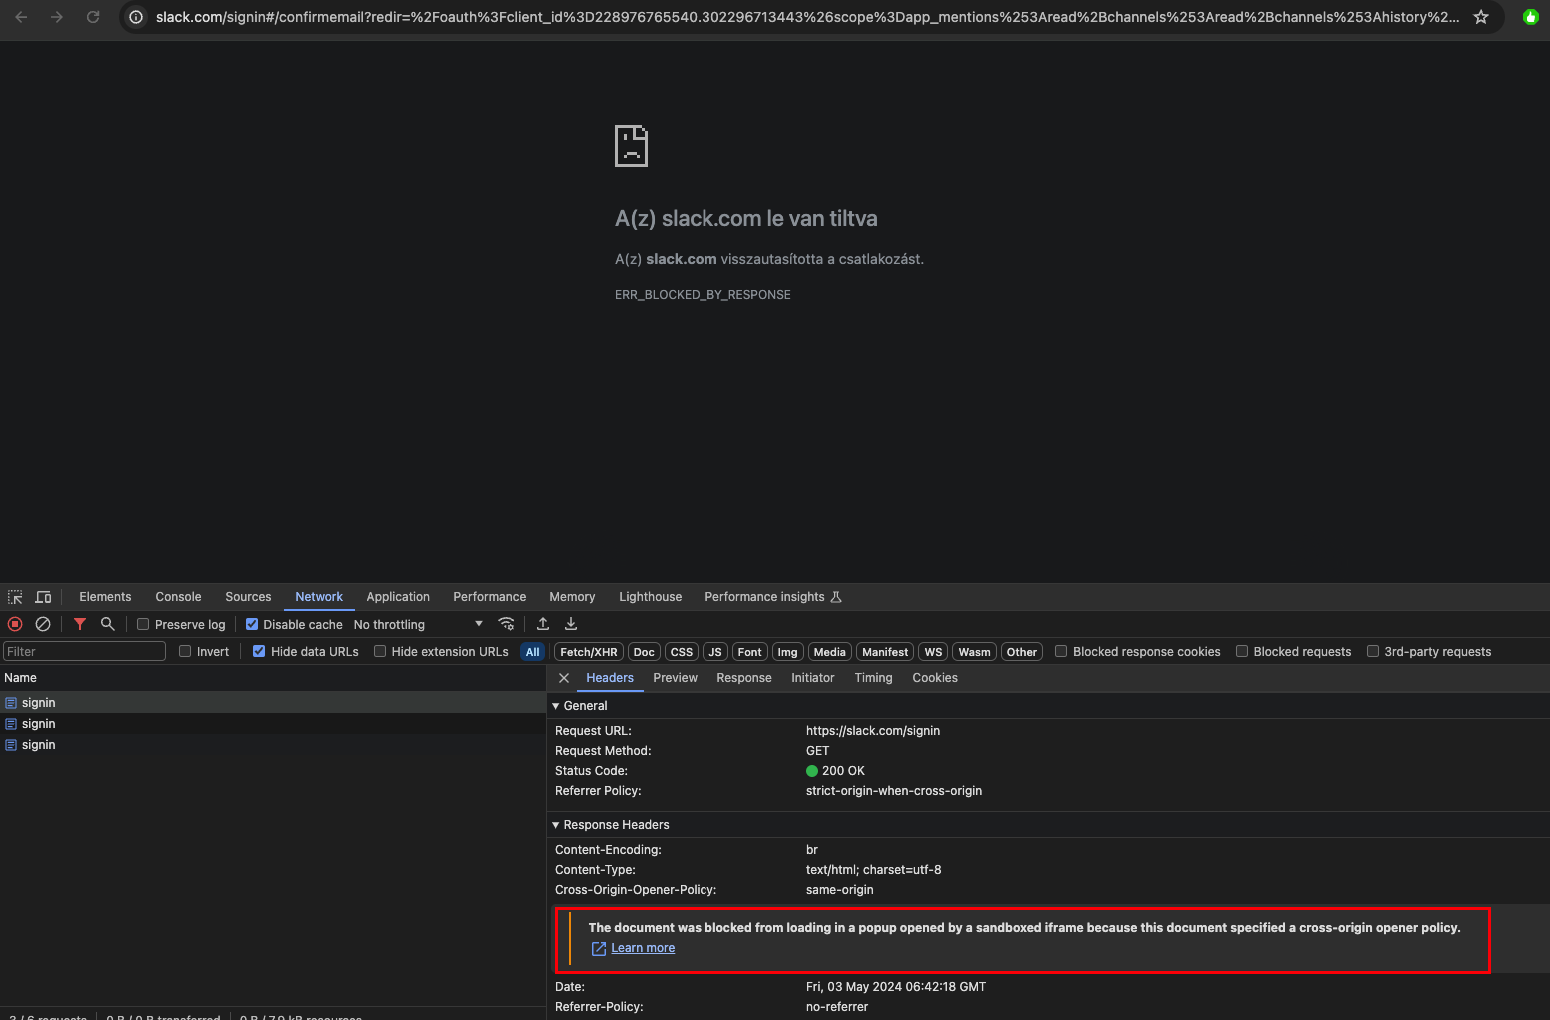Select the first signin request
1550x1020 pixels.
click(272, 703)
